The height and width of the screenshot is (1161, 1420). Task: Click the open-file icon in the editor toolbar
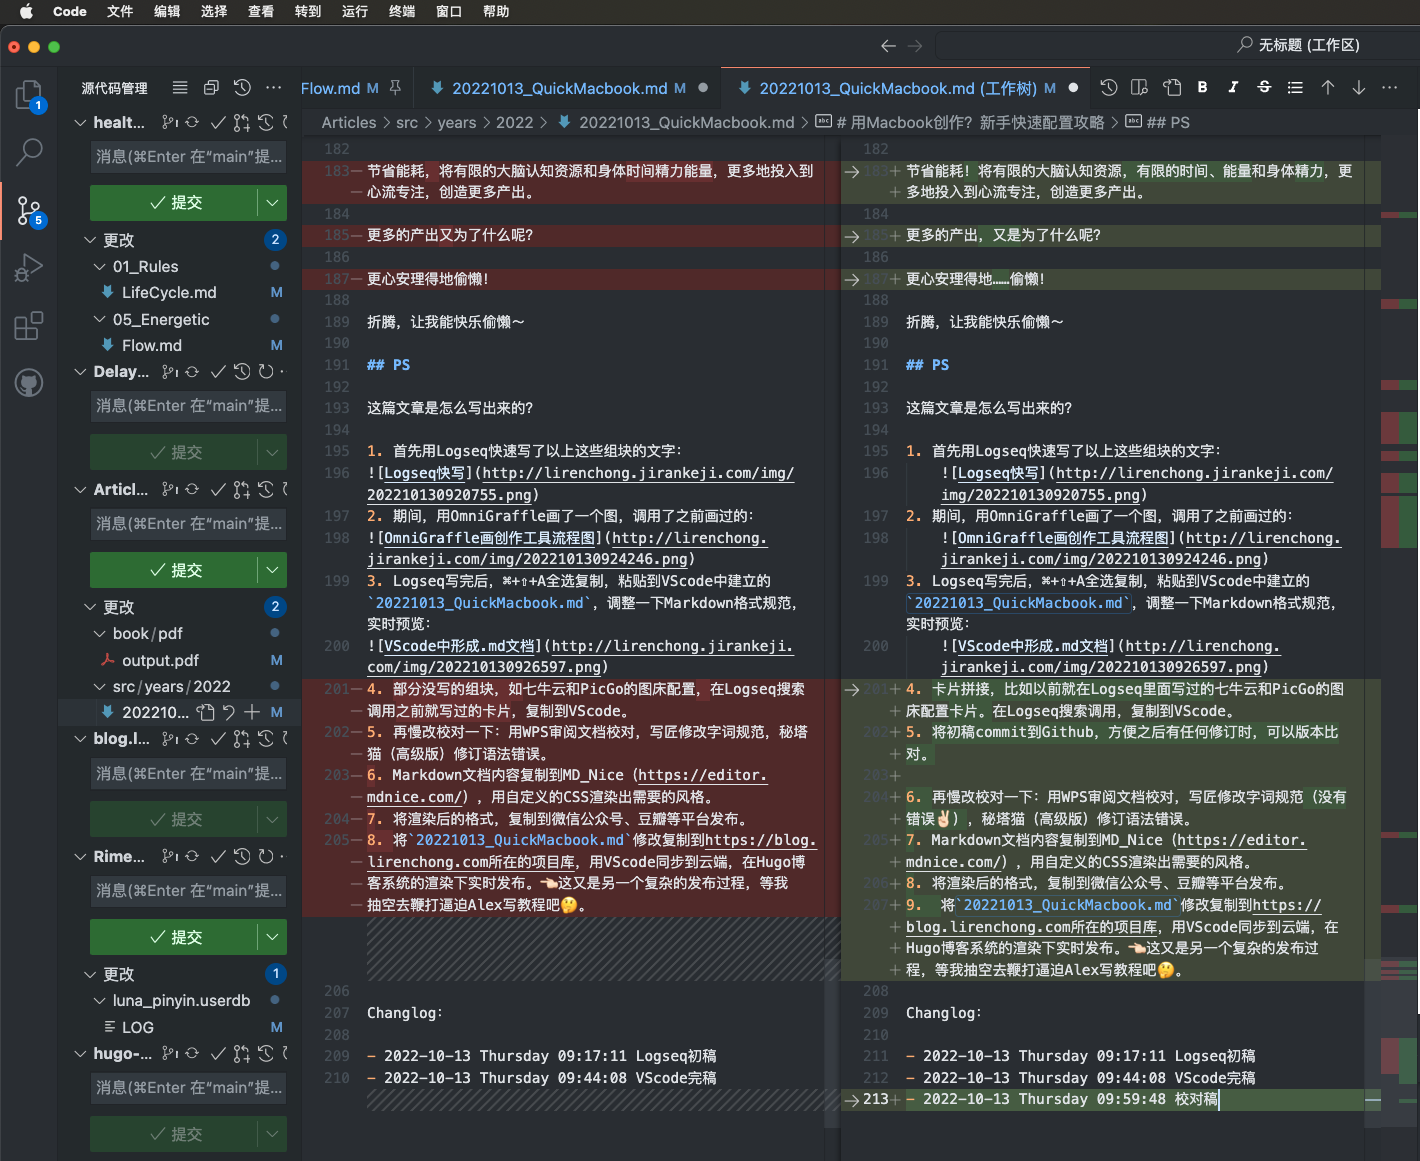click(x=1172, y=88)
